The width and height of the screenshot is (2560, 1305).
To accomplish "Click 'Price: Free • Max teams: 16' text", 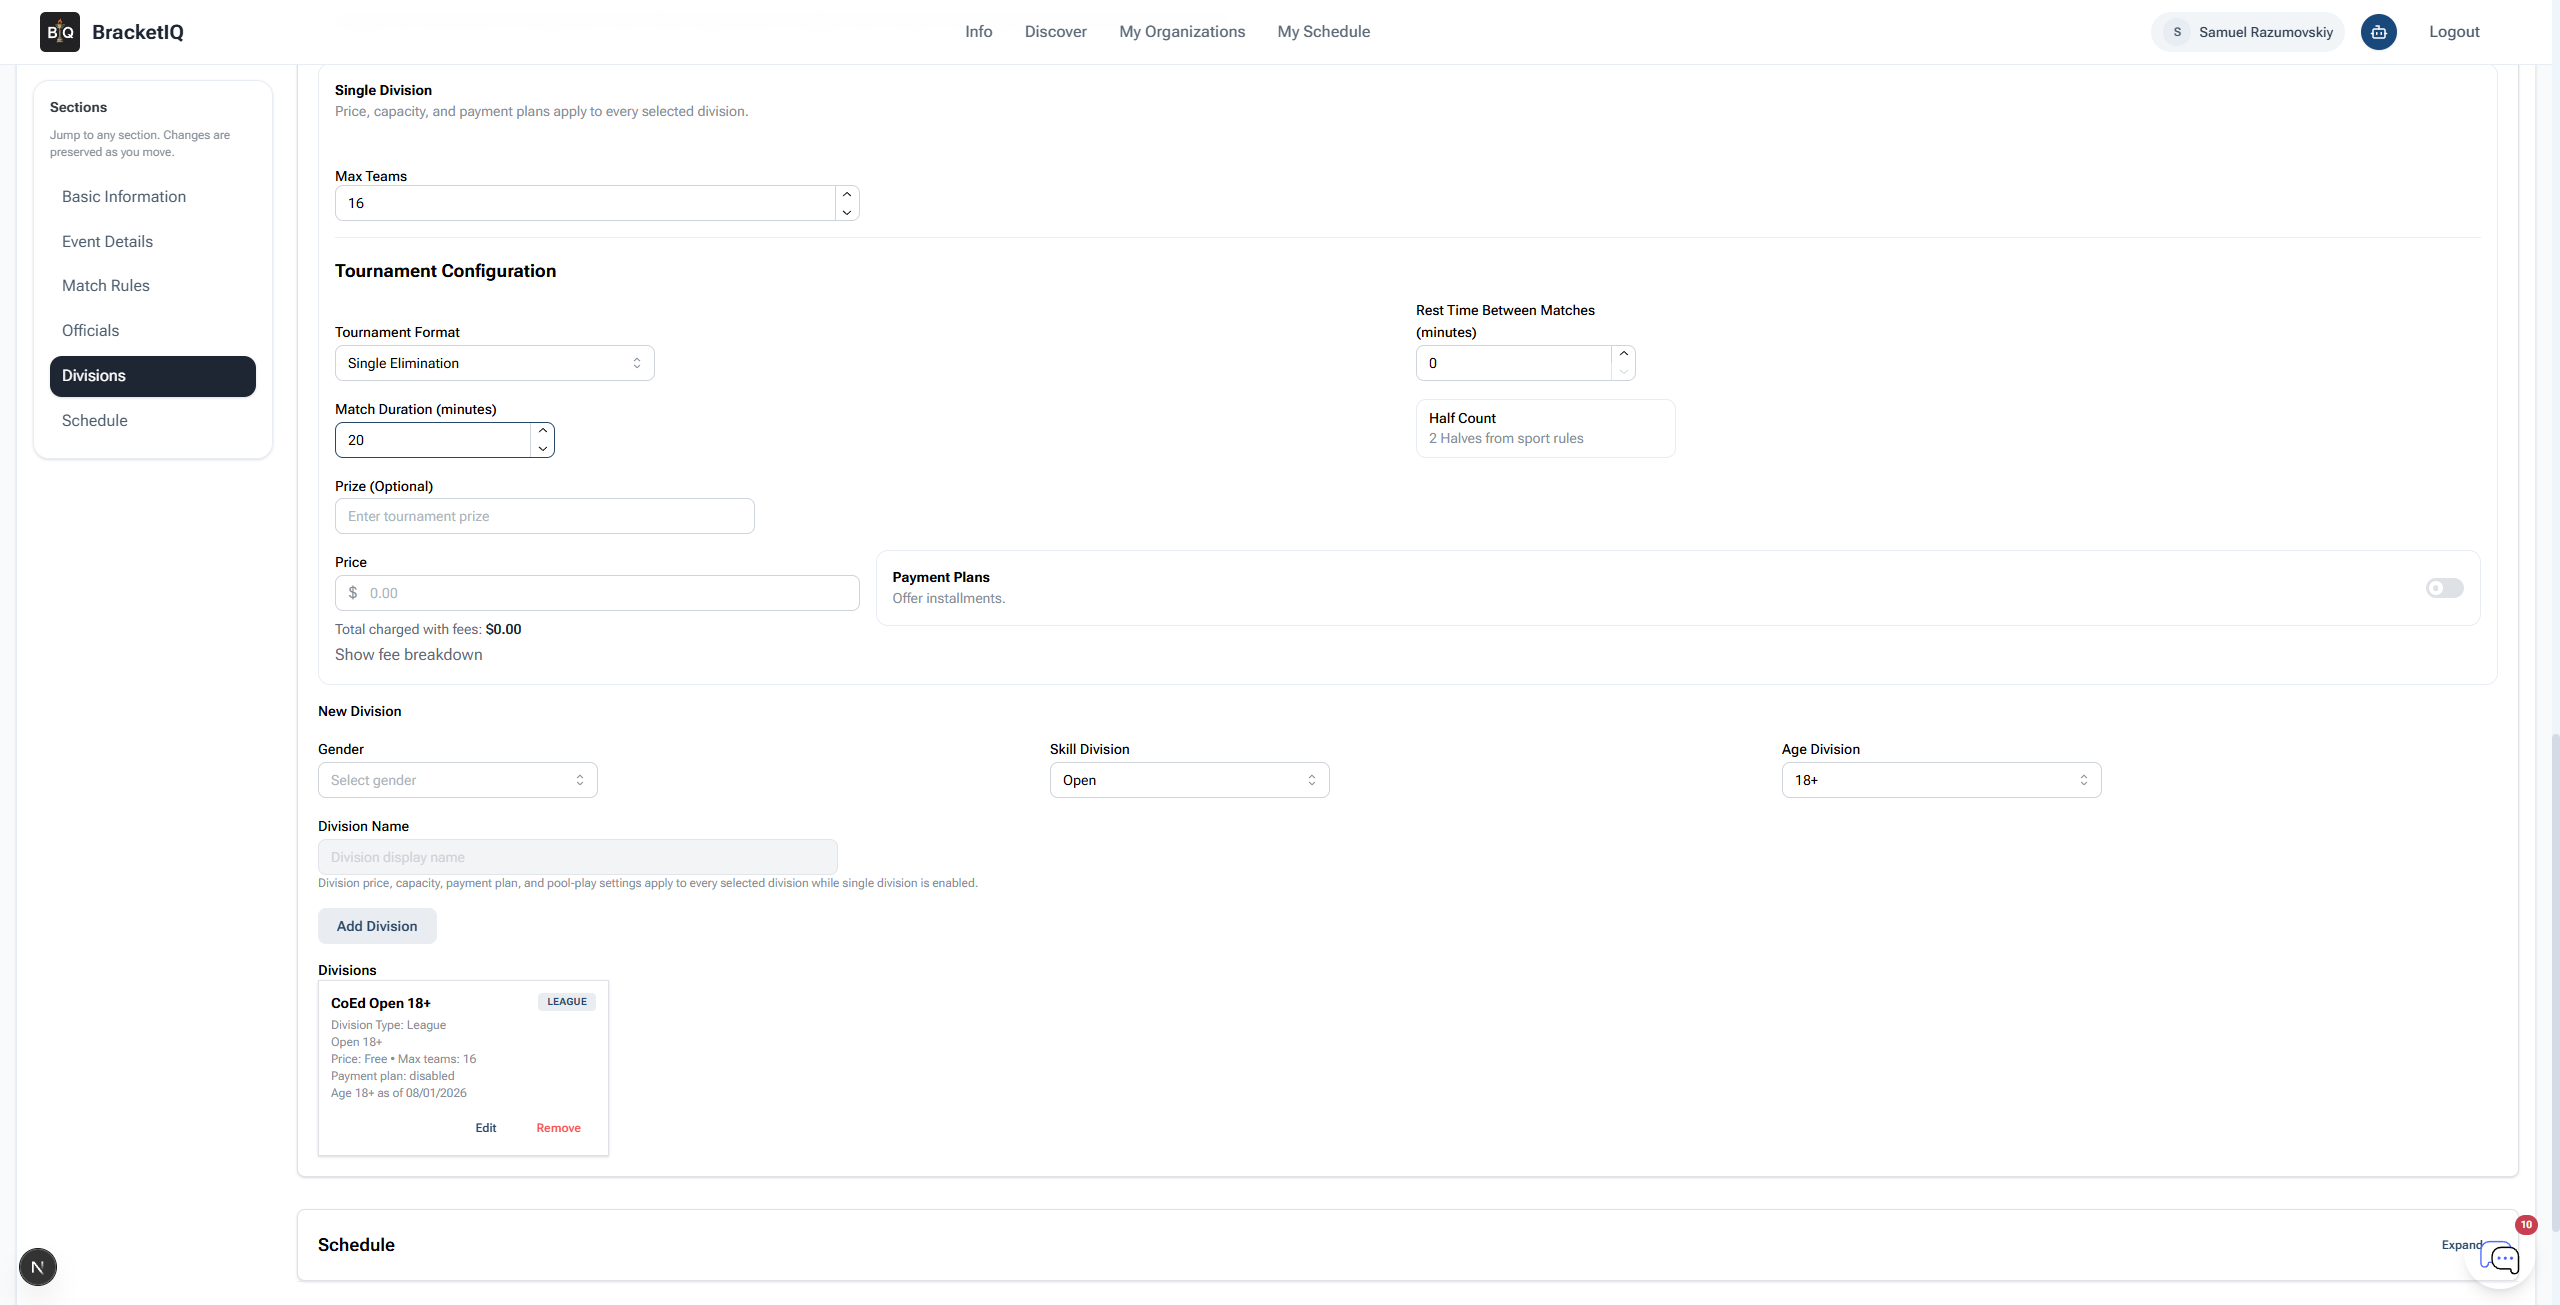I will click(x=403, y=1059).
